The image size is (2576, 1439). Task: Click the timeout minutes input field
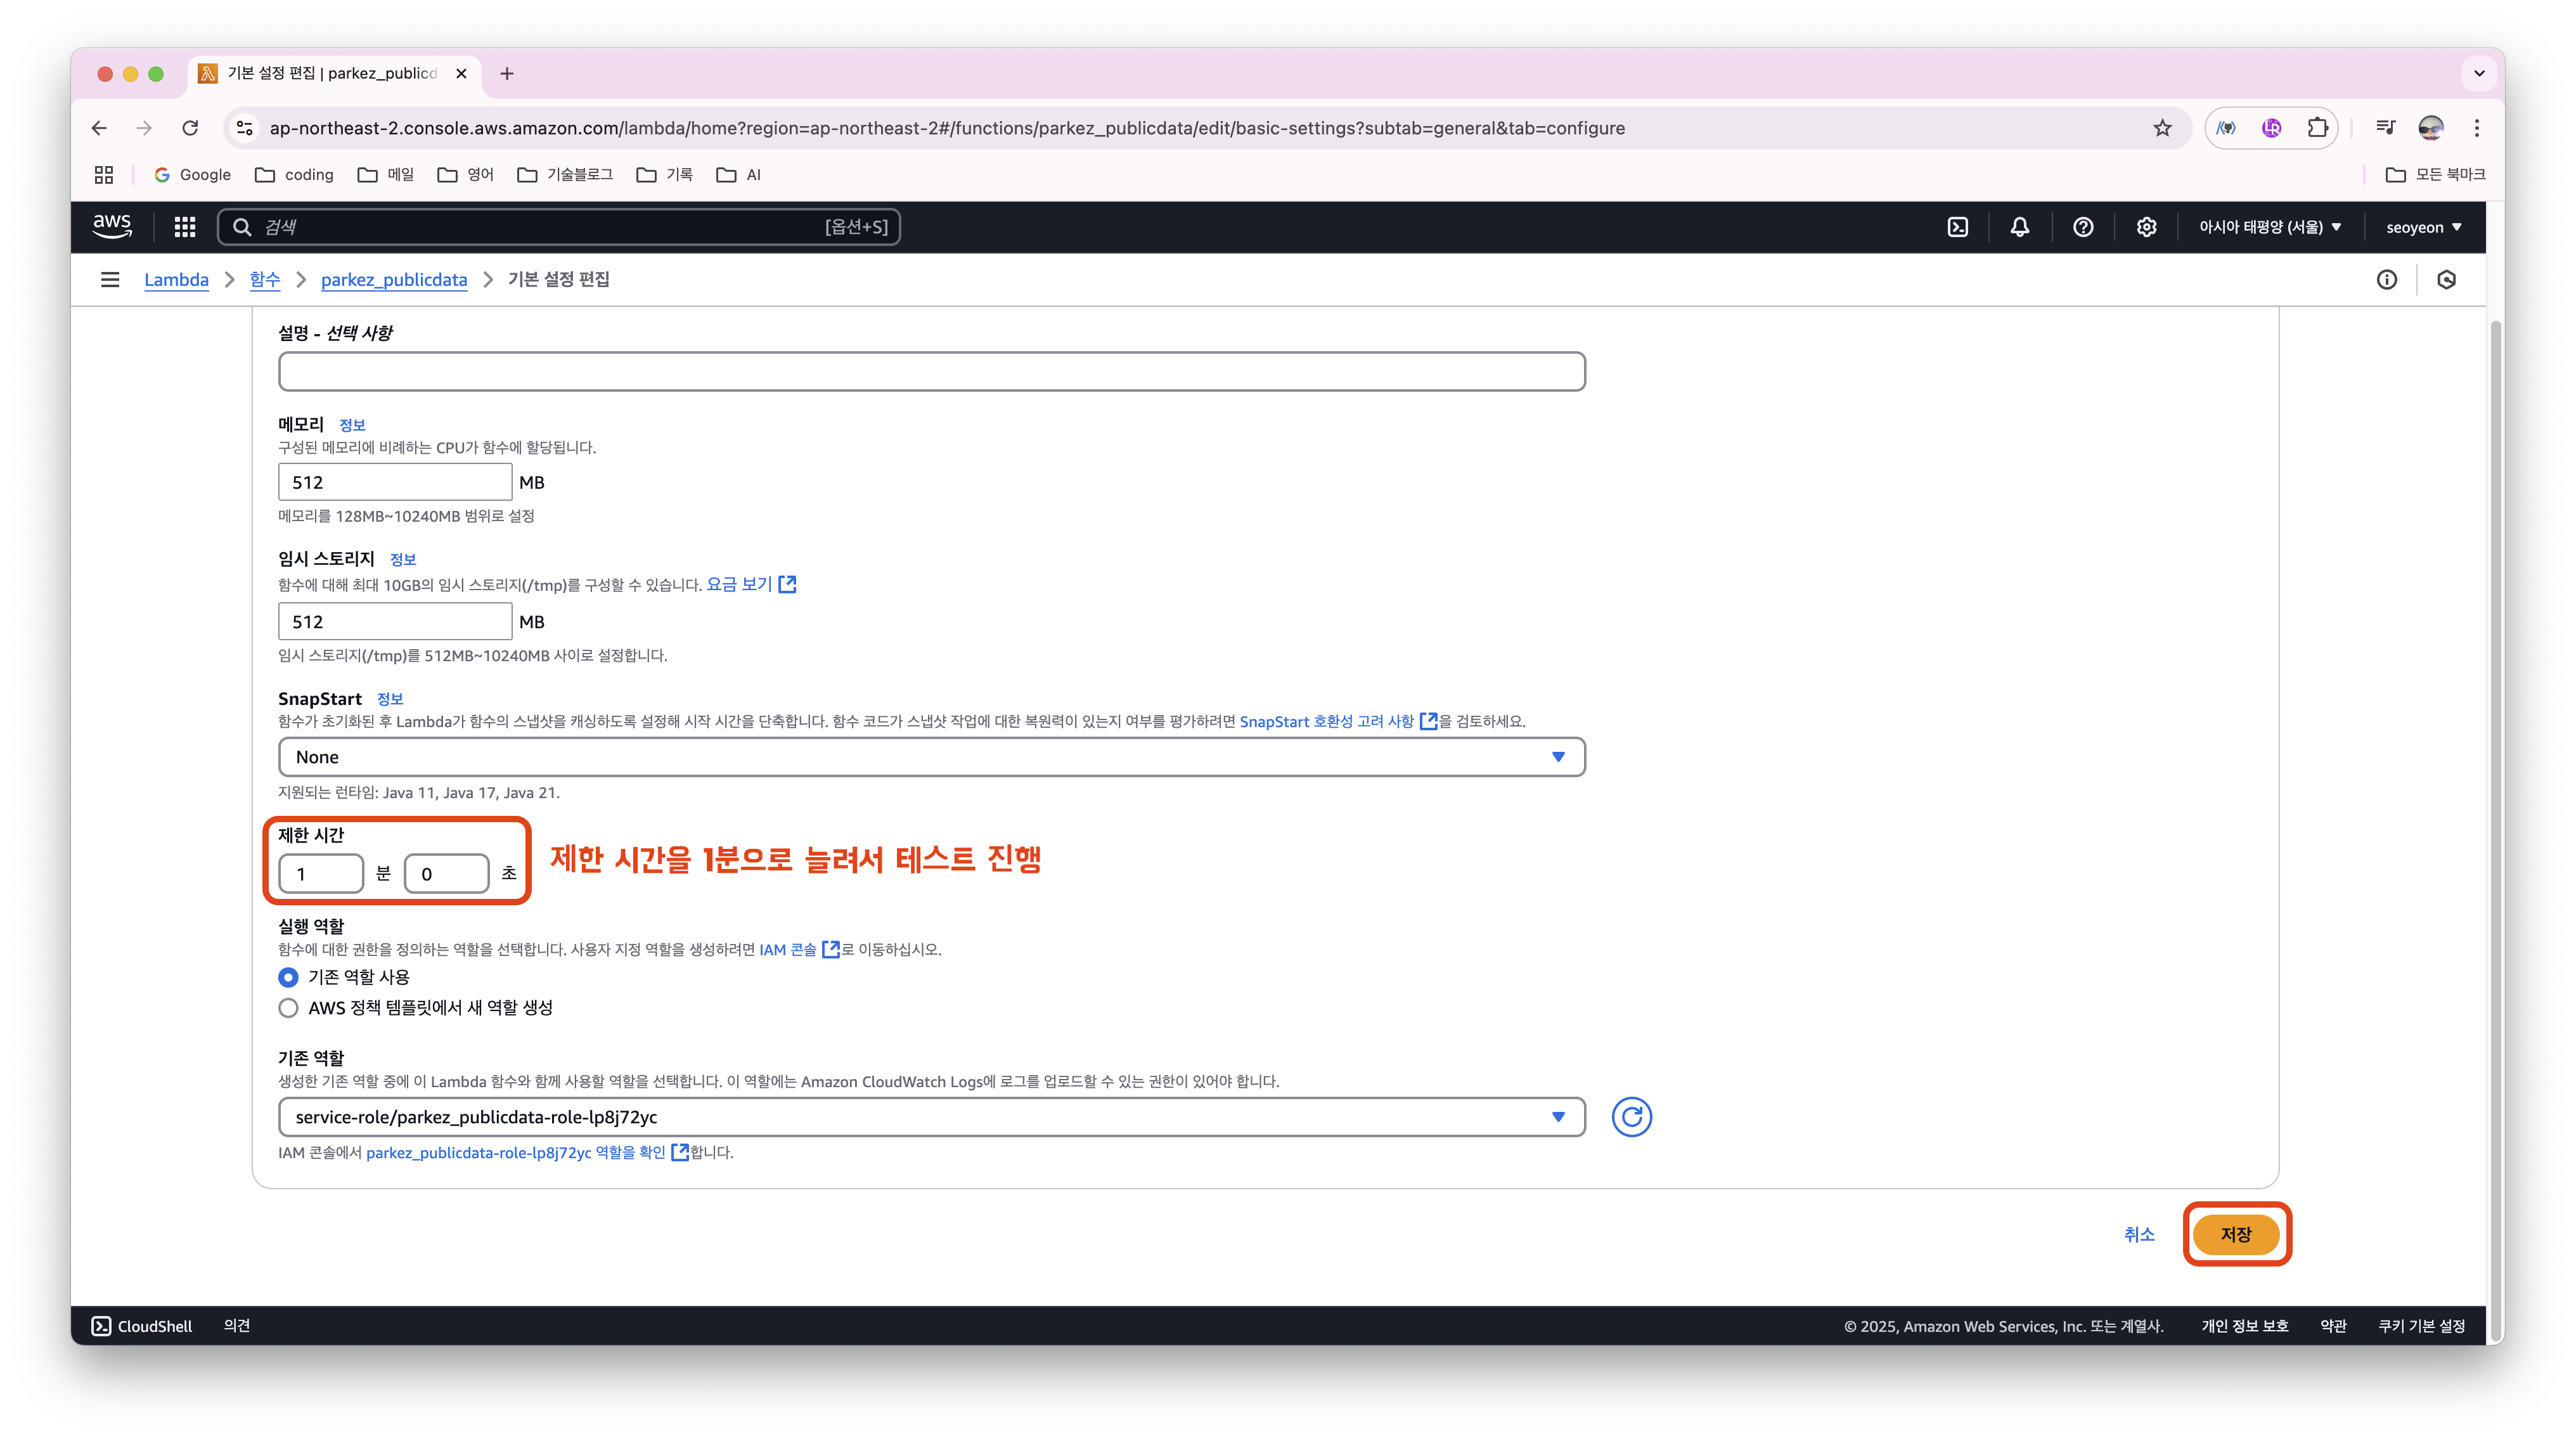pos(320,874)
